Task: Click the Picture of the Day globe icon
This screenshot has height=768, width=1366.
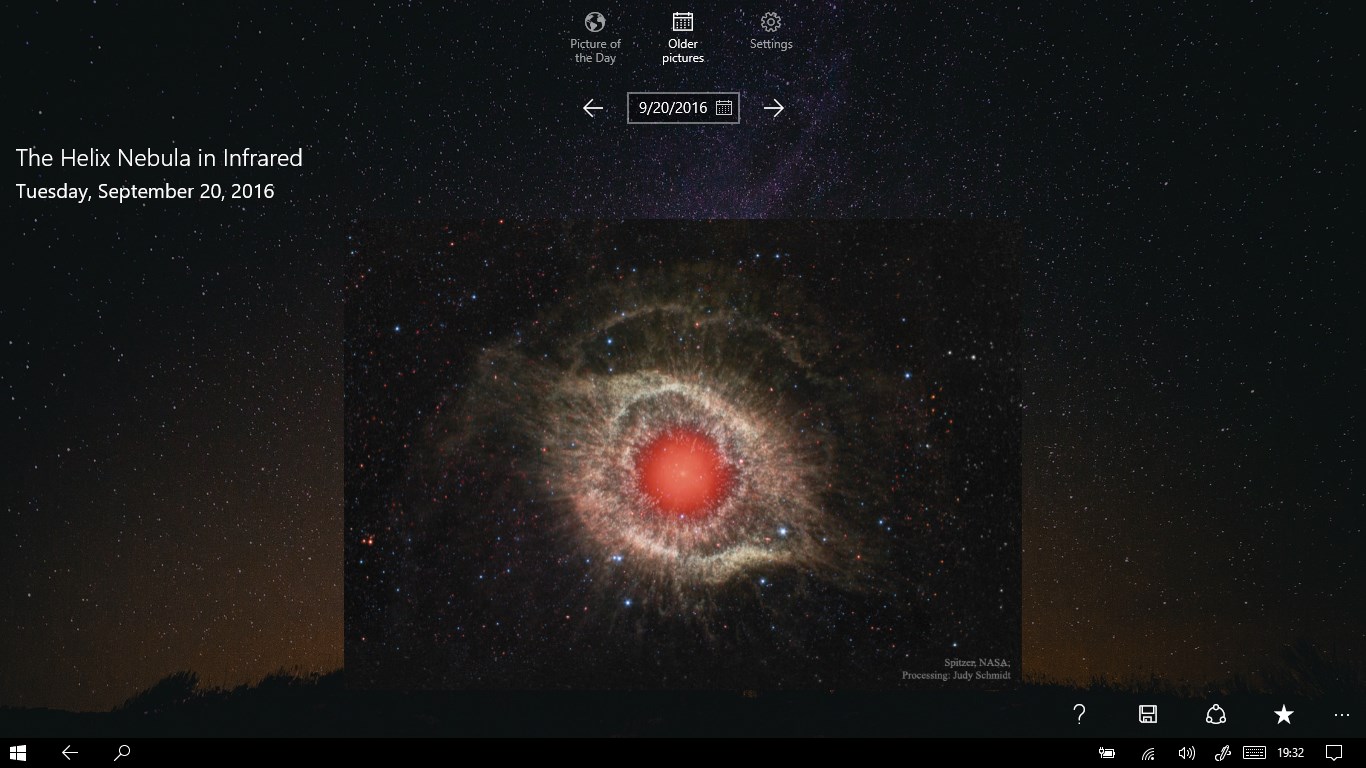Action: coord(594,21)
